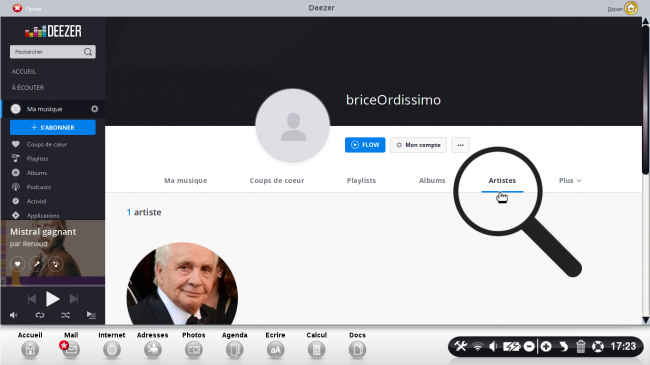Click the Wi-Fi status icon
The width and height of the screenshot is (650, 365).
(x=478, y=346)
